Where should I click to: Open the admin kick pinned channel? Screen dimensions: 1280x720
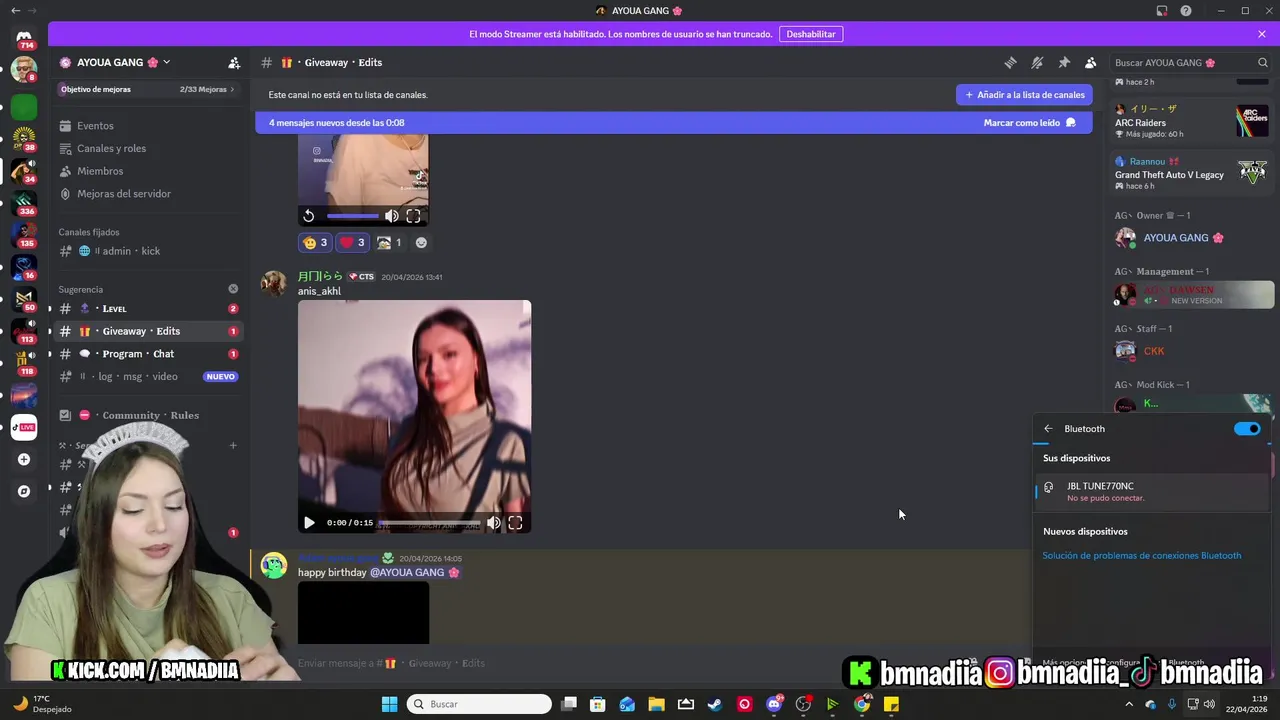(148, 251)
